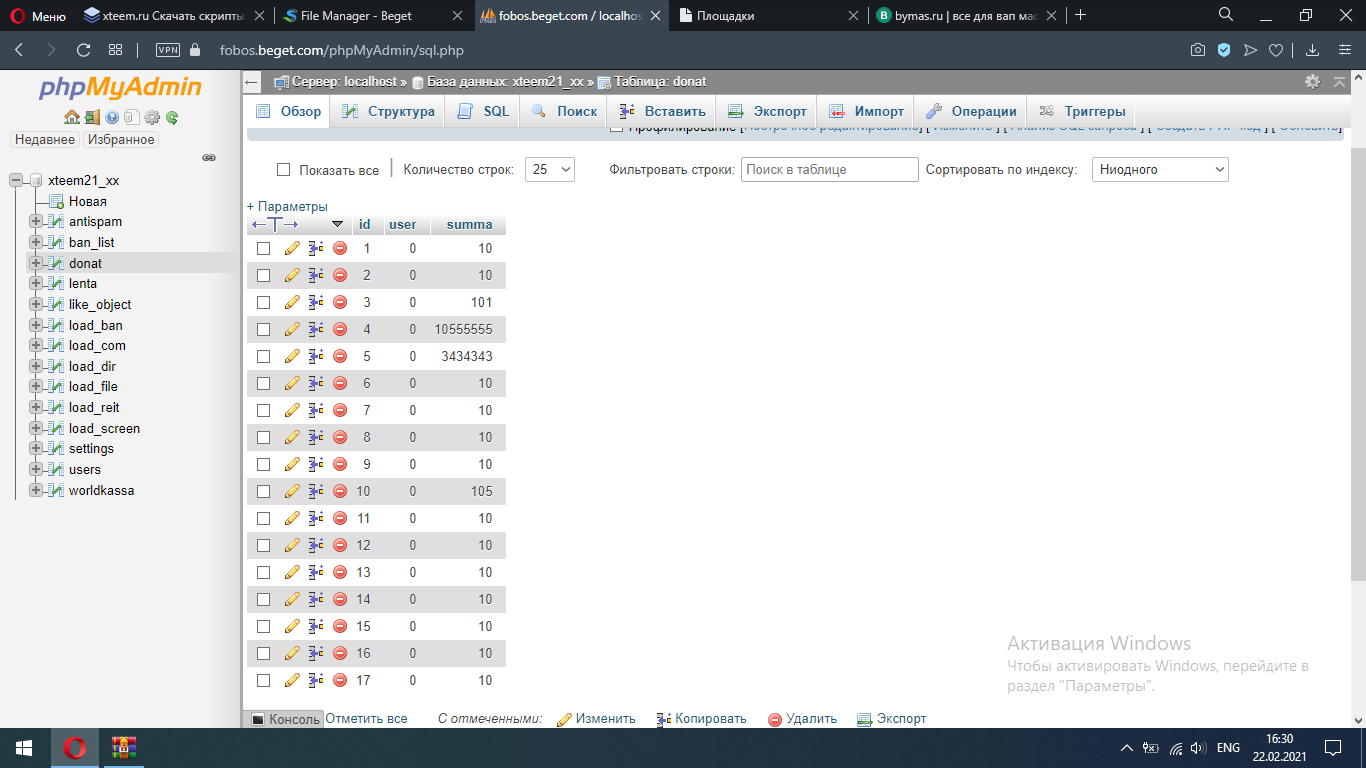Open the 'Количество строк' dropdown
The image size is (1366, 768).
550,170
